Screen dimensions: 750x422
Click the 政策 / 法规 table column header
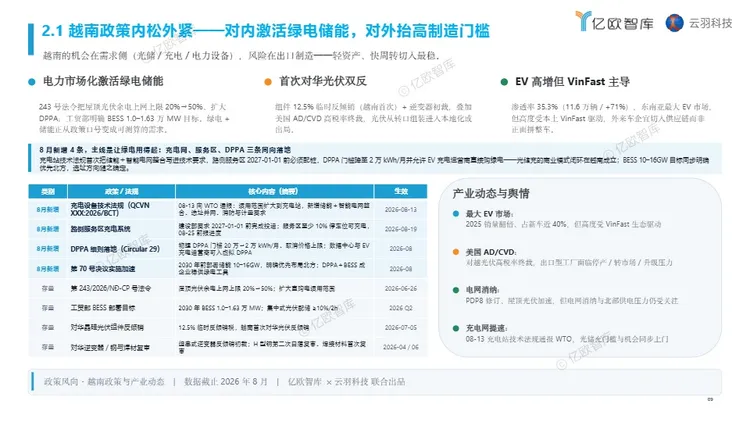[121, 191]
